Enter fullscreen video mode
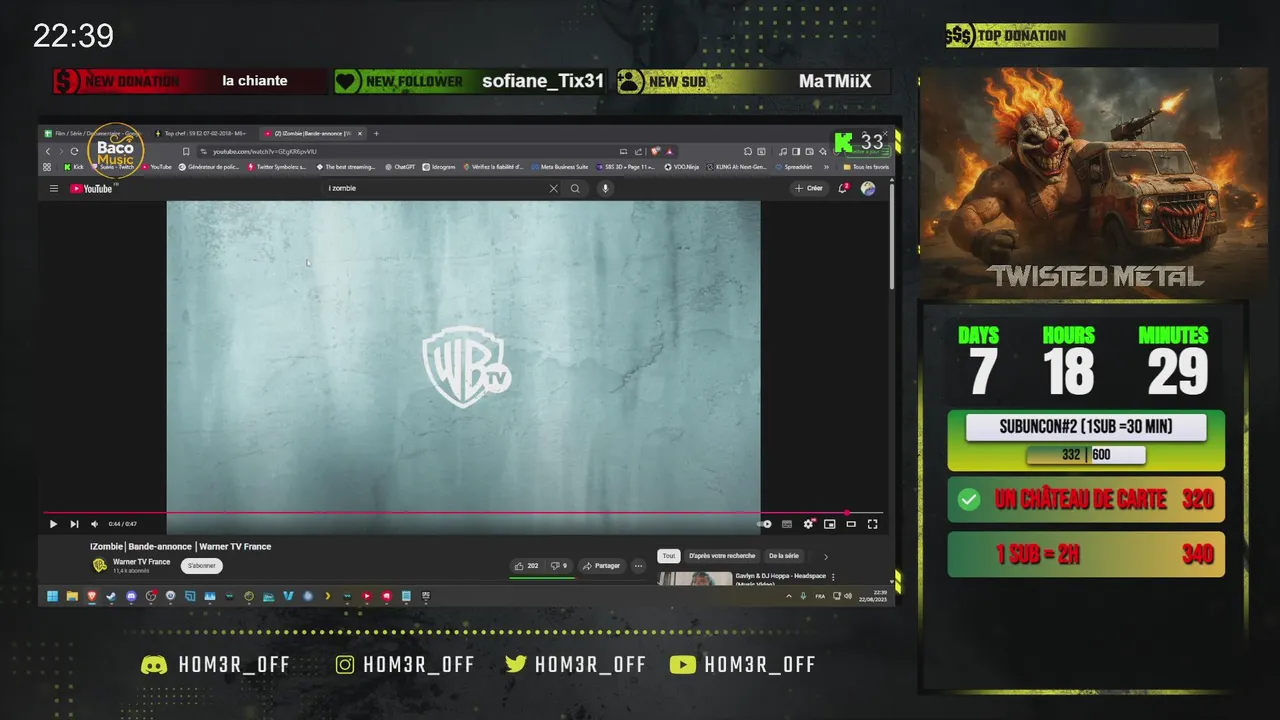The width and height of the screenshot is (1280, 720). [873, 524]
